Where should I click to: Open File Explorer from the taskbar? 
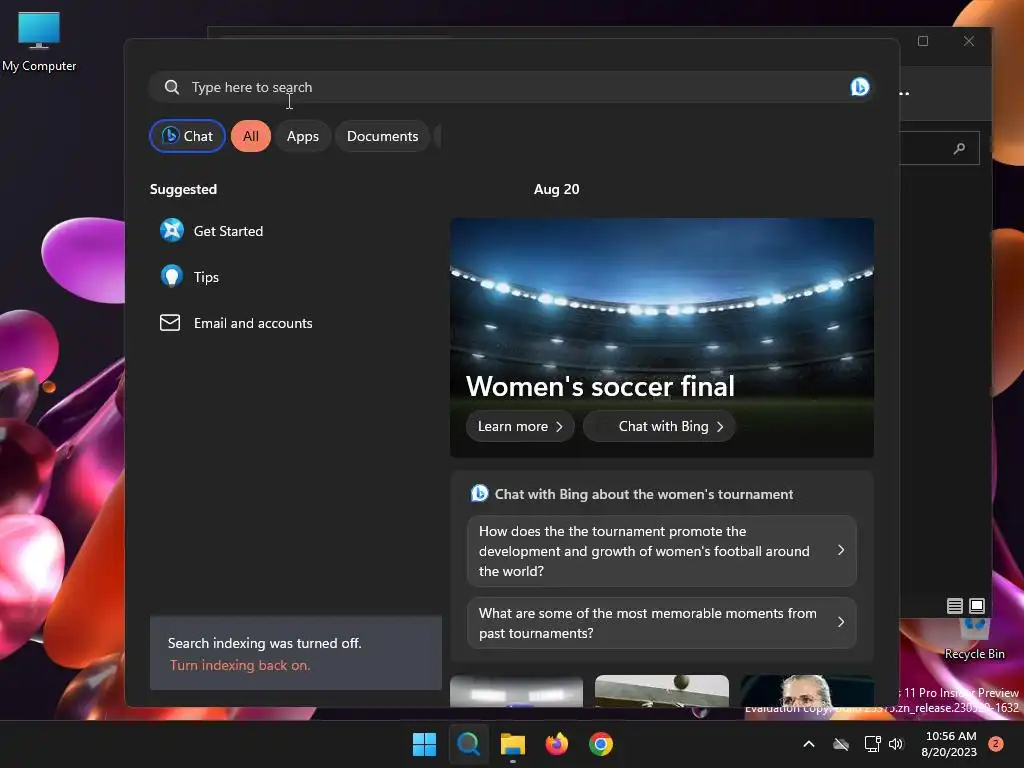point(513,744)
